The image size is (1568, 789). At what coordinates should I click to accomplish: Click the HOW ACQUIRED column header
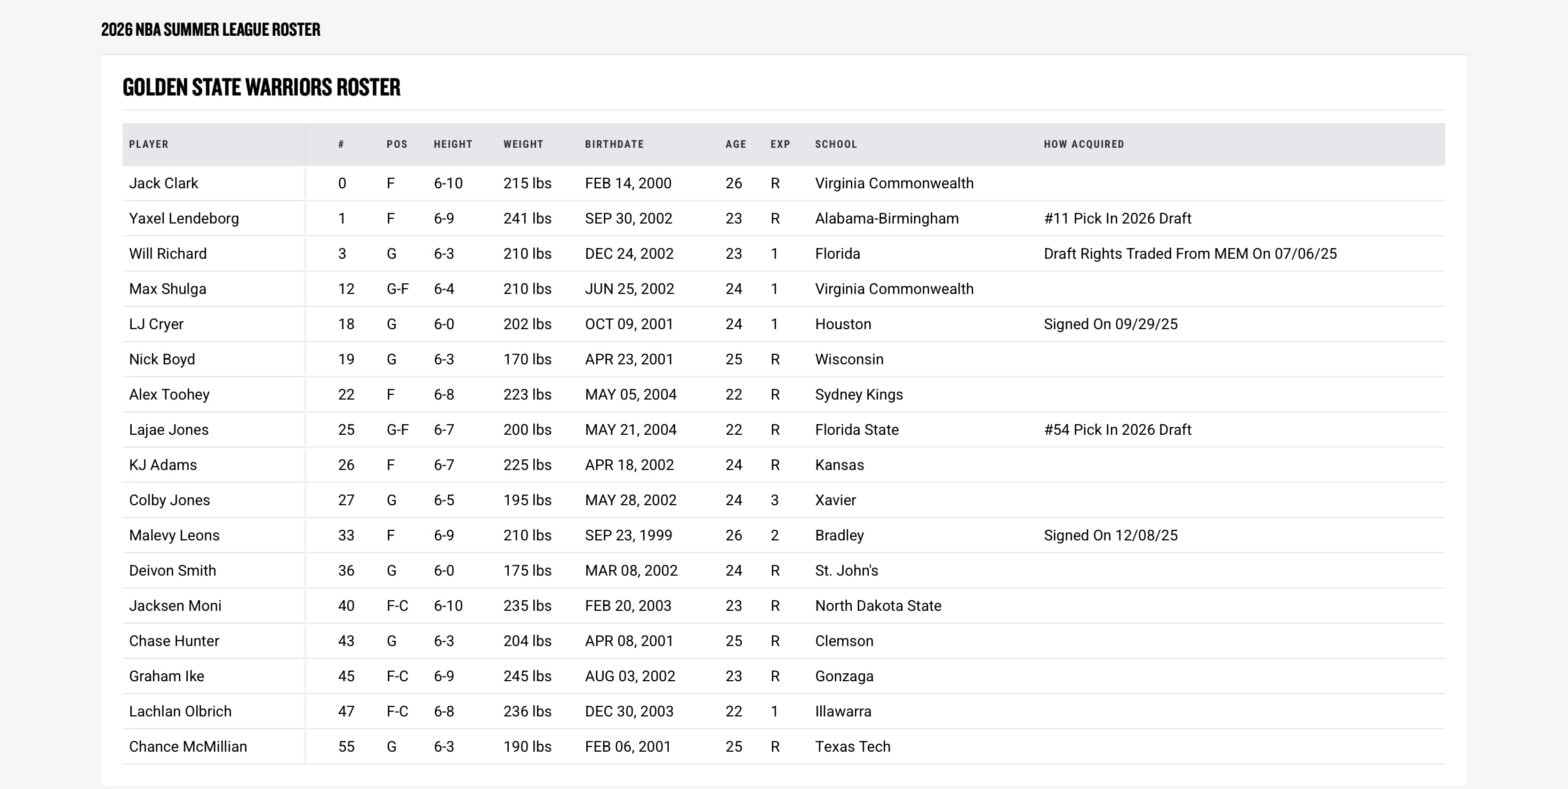1084,144
